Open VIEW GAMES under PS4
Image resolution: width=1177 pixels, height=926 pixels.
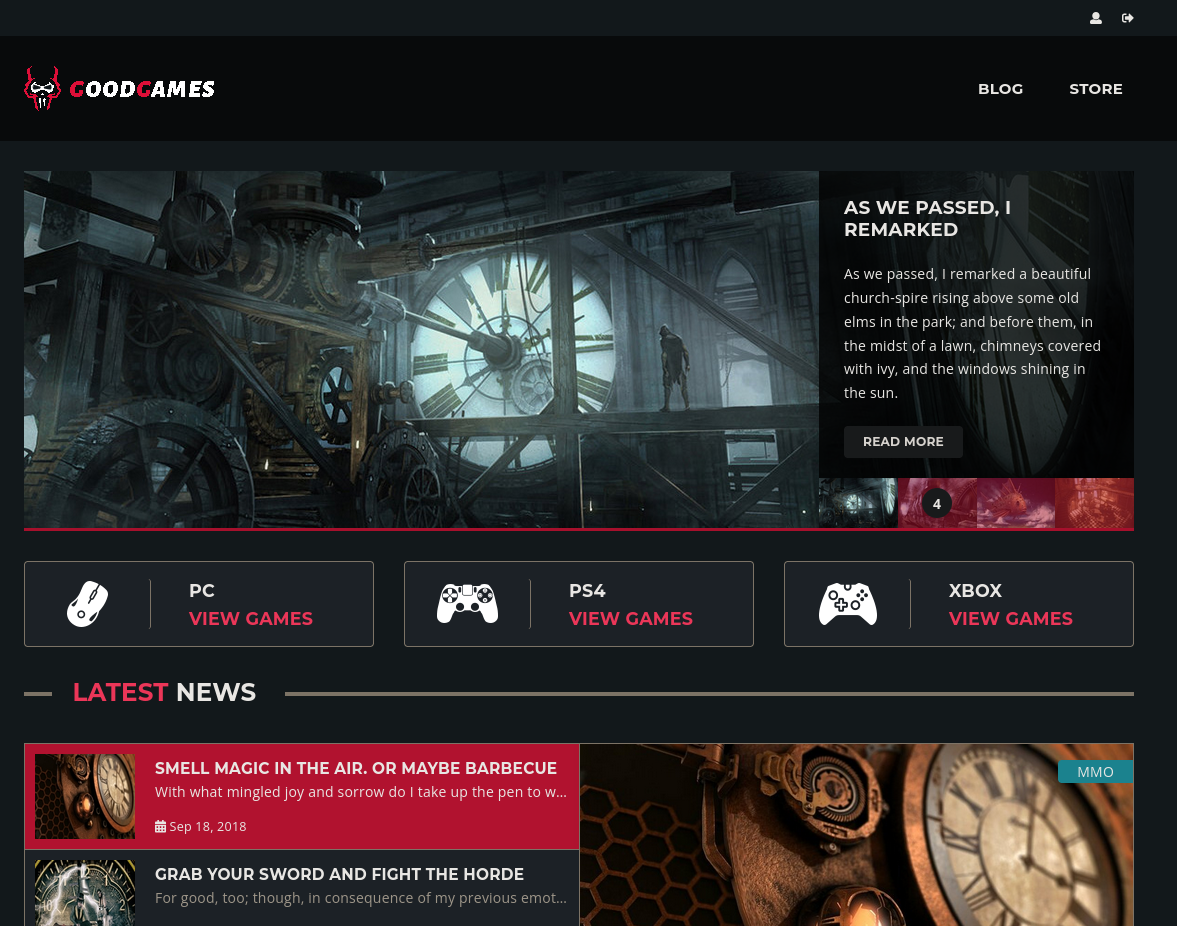[631, 618]
